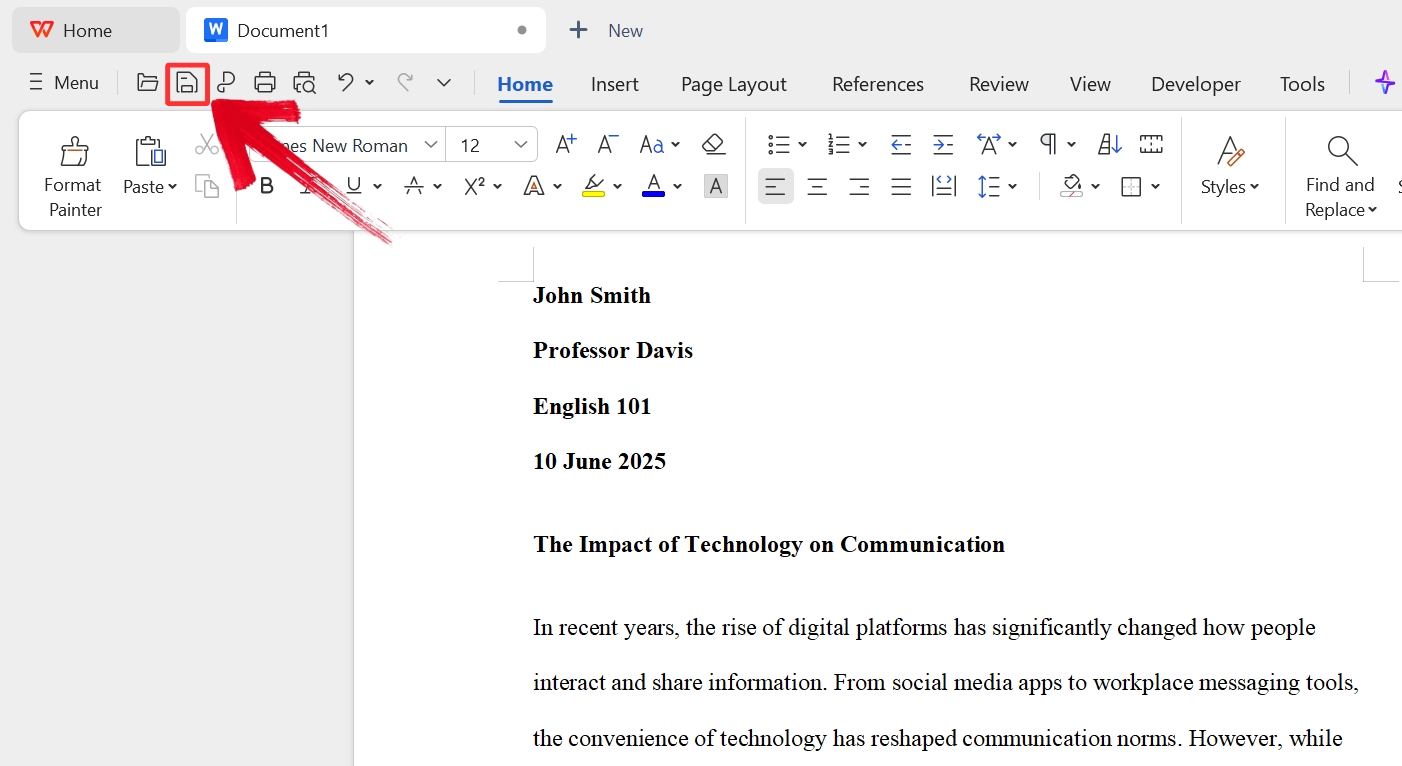Click the Save icon in quick access toolbar
Screen dimensions: 1402x766
point(187,83)
